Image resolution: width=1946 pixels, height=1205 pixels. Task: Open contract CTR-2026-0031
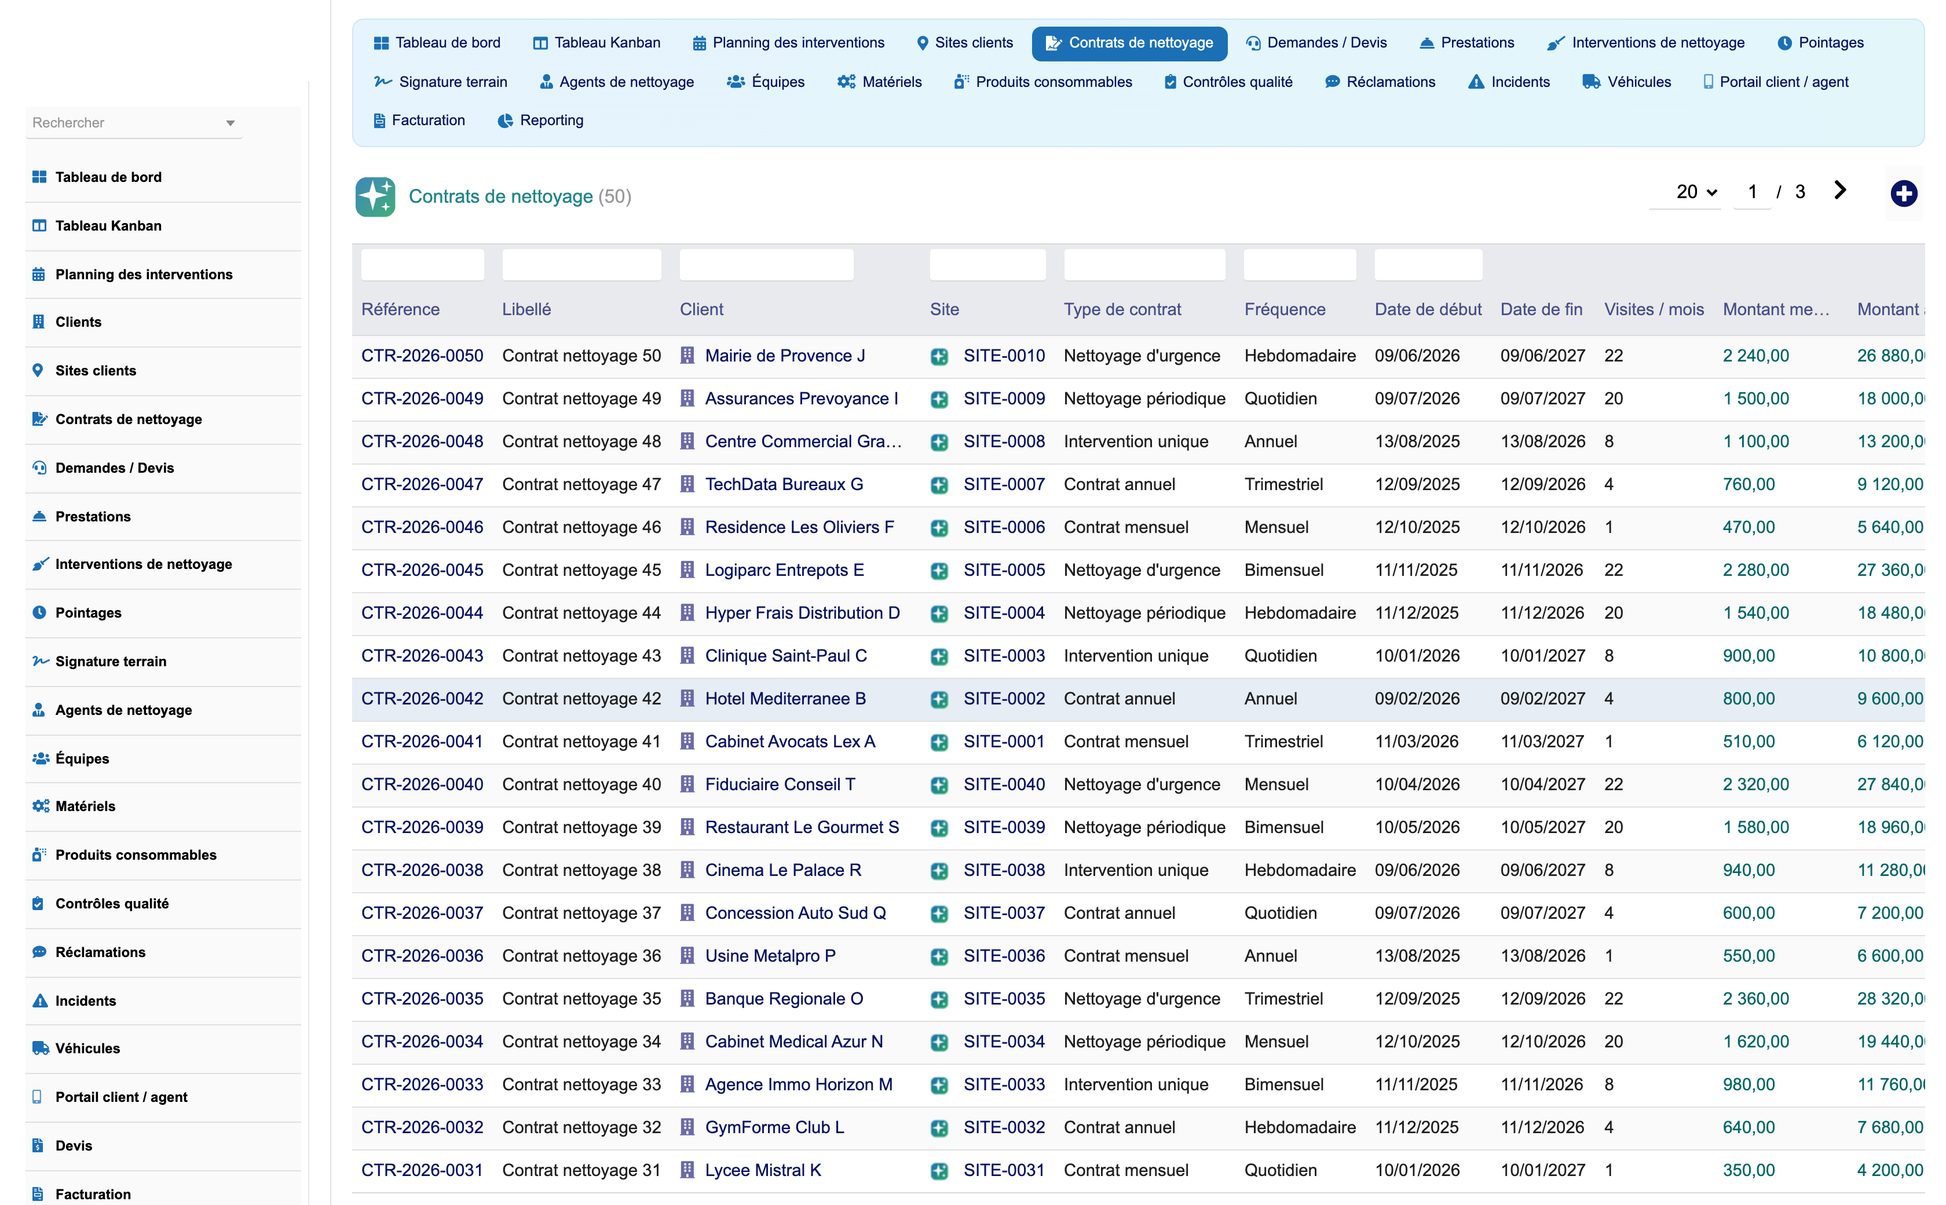tap(422, 1170)
